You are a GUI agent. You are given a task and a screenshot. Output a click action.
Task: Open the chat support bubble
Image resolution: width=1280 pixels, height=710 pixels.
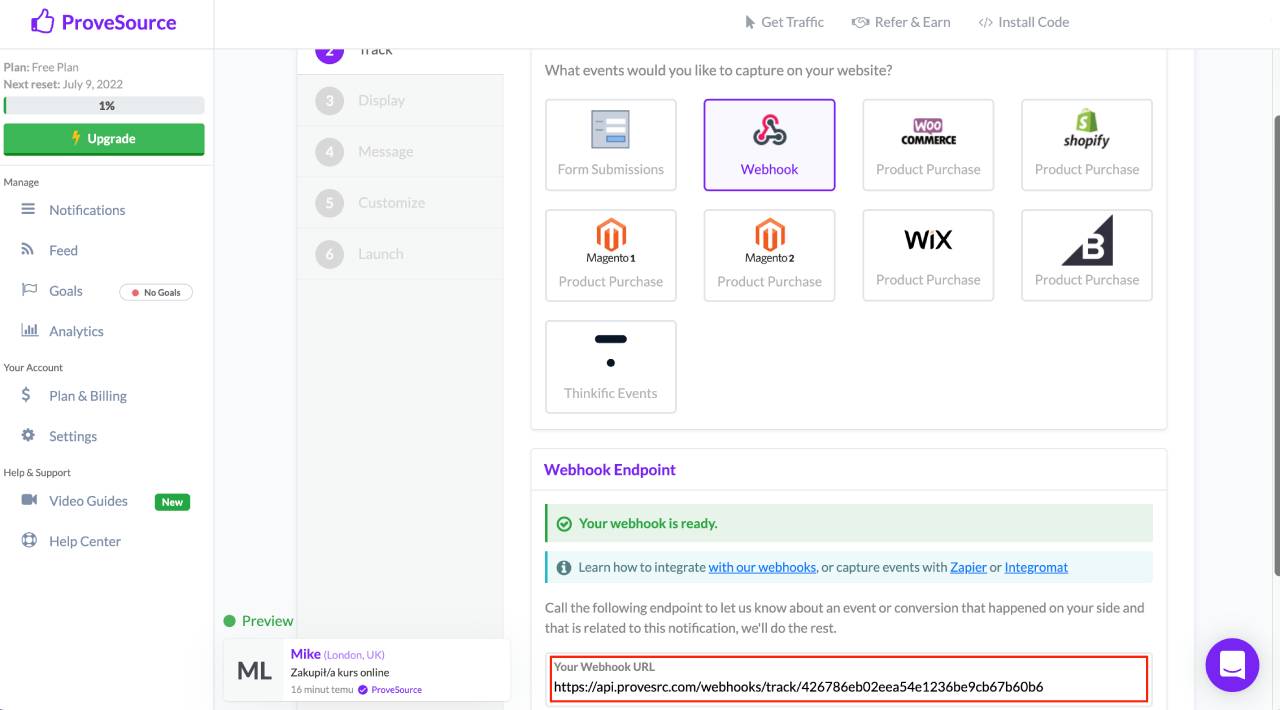(1232, 665)
